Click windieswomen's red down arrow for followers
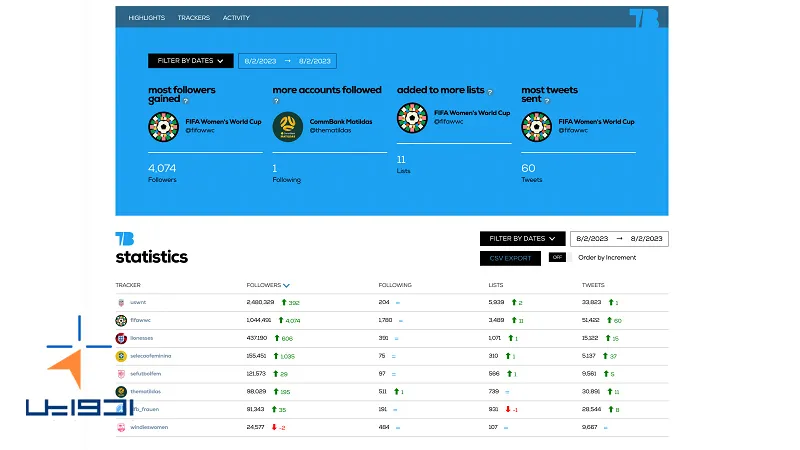The width and height of the screenshot is (800, 450). (x=274, y=427)
